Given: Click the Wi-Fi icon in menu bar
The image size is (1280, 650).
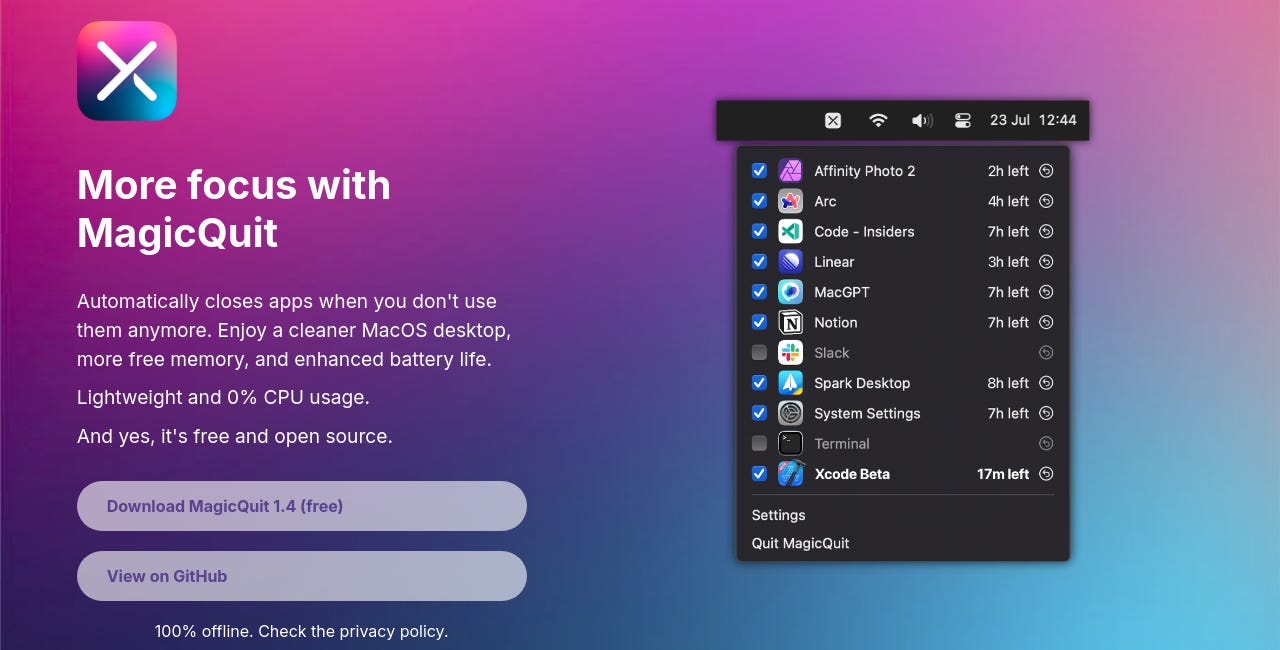Looking at the screenshot, I should coord(878,121).
